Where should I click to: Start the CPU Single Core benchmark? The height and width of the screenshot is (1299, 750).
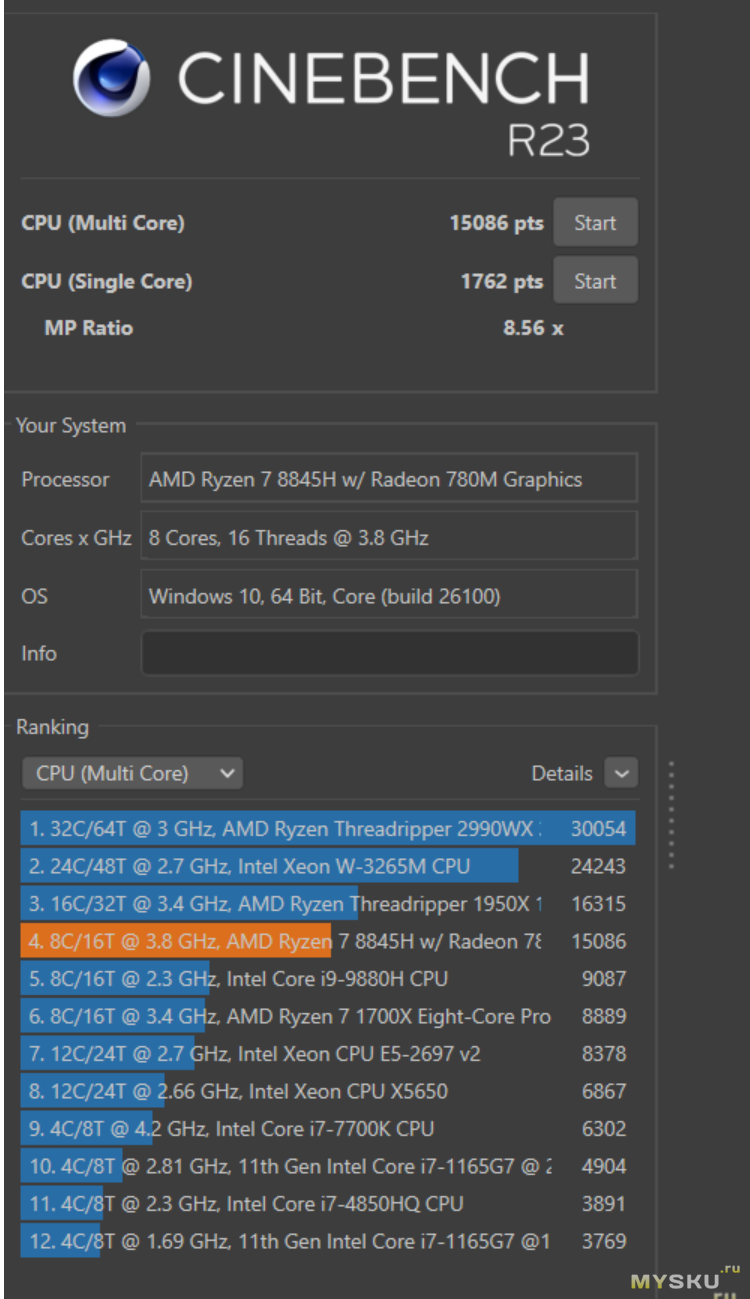coord(595,281)
